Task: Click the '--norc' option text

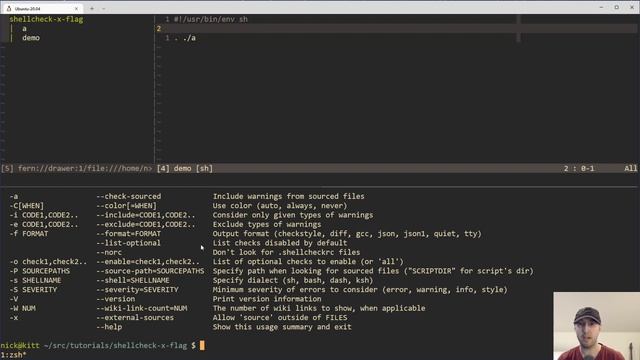Action: coord(109,252)
